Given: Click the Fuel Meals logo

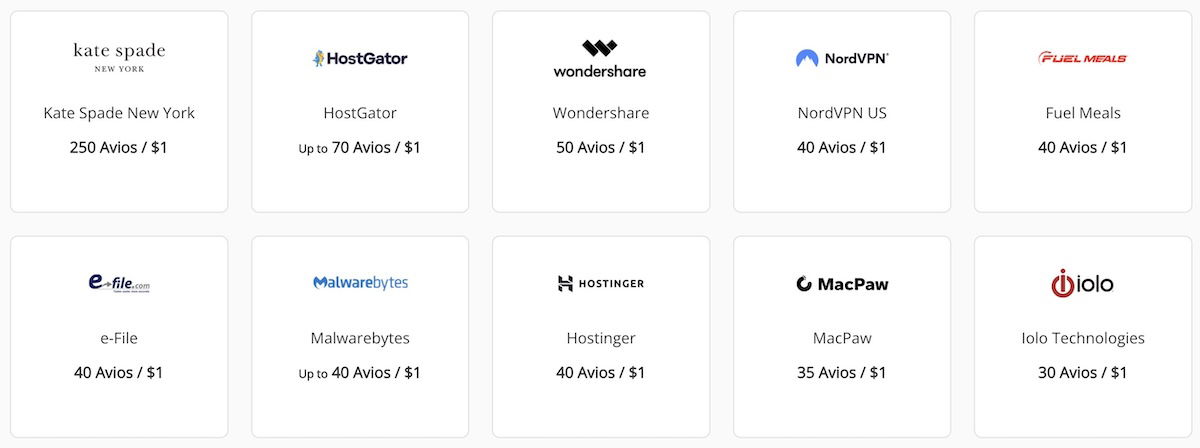Looking at the screenshot, I should click(1082, 58).
